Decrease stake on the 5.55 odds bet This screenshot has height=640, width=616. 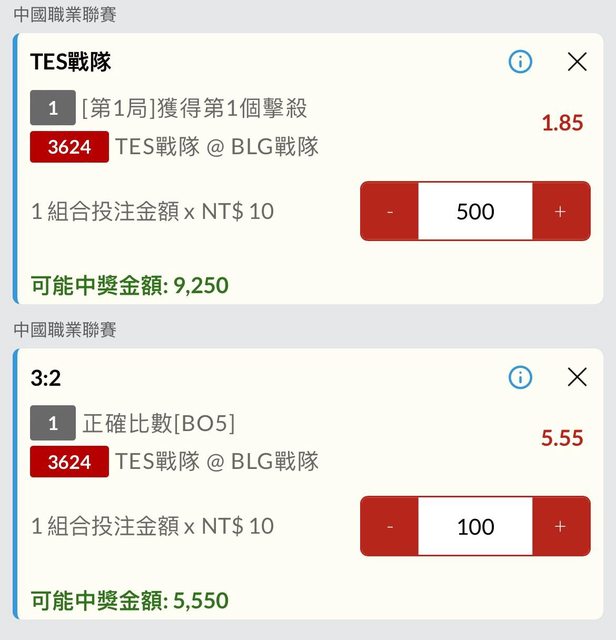pos(390,526)
